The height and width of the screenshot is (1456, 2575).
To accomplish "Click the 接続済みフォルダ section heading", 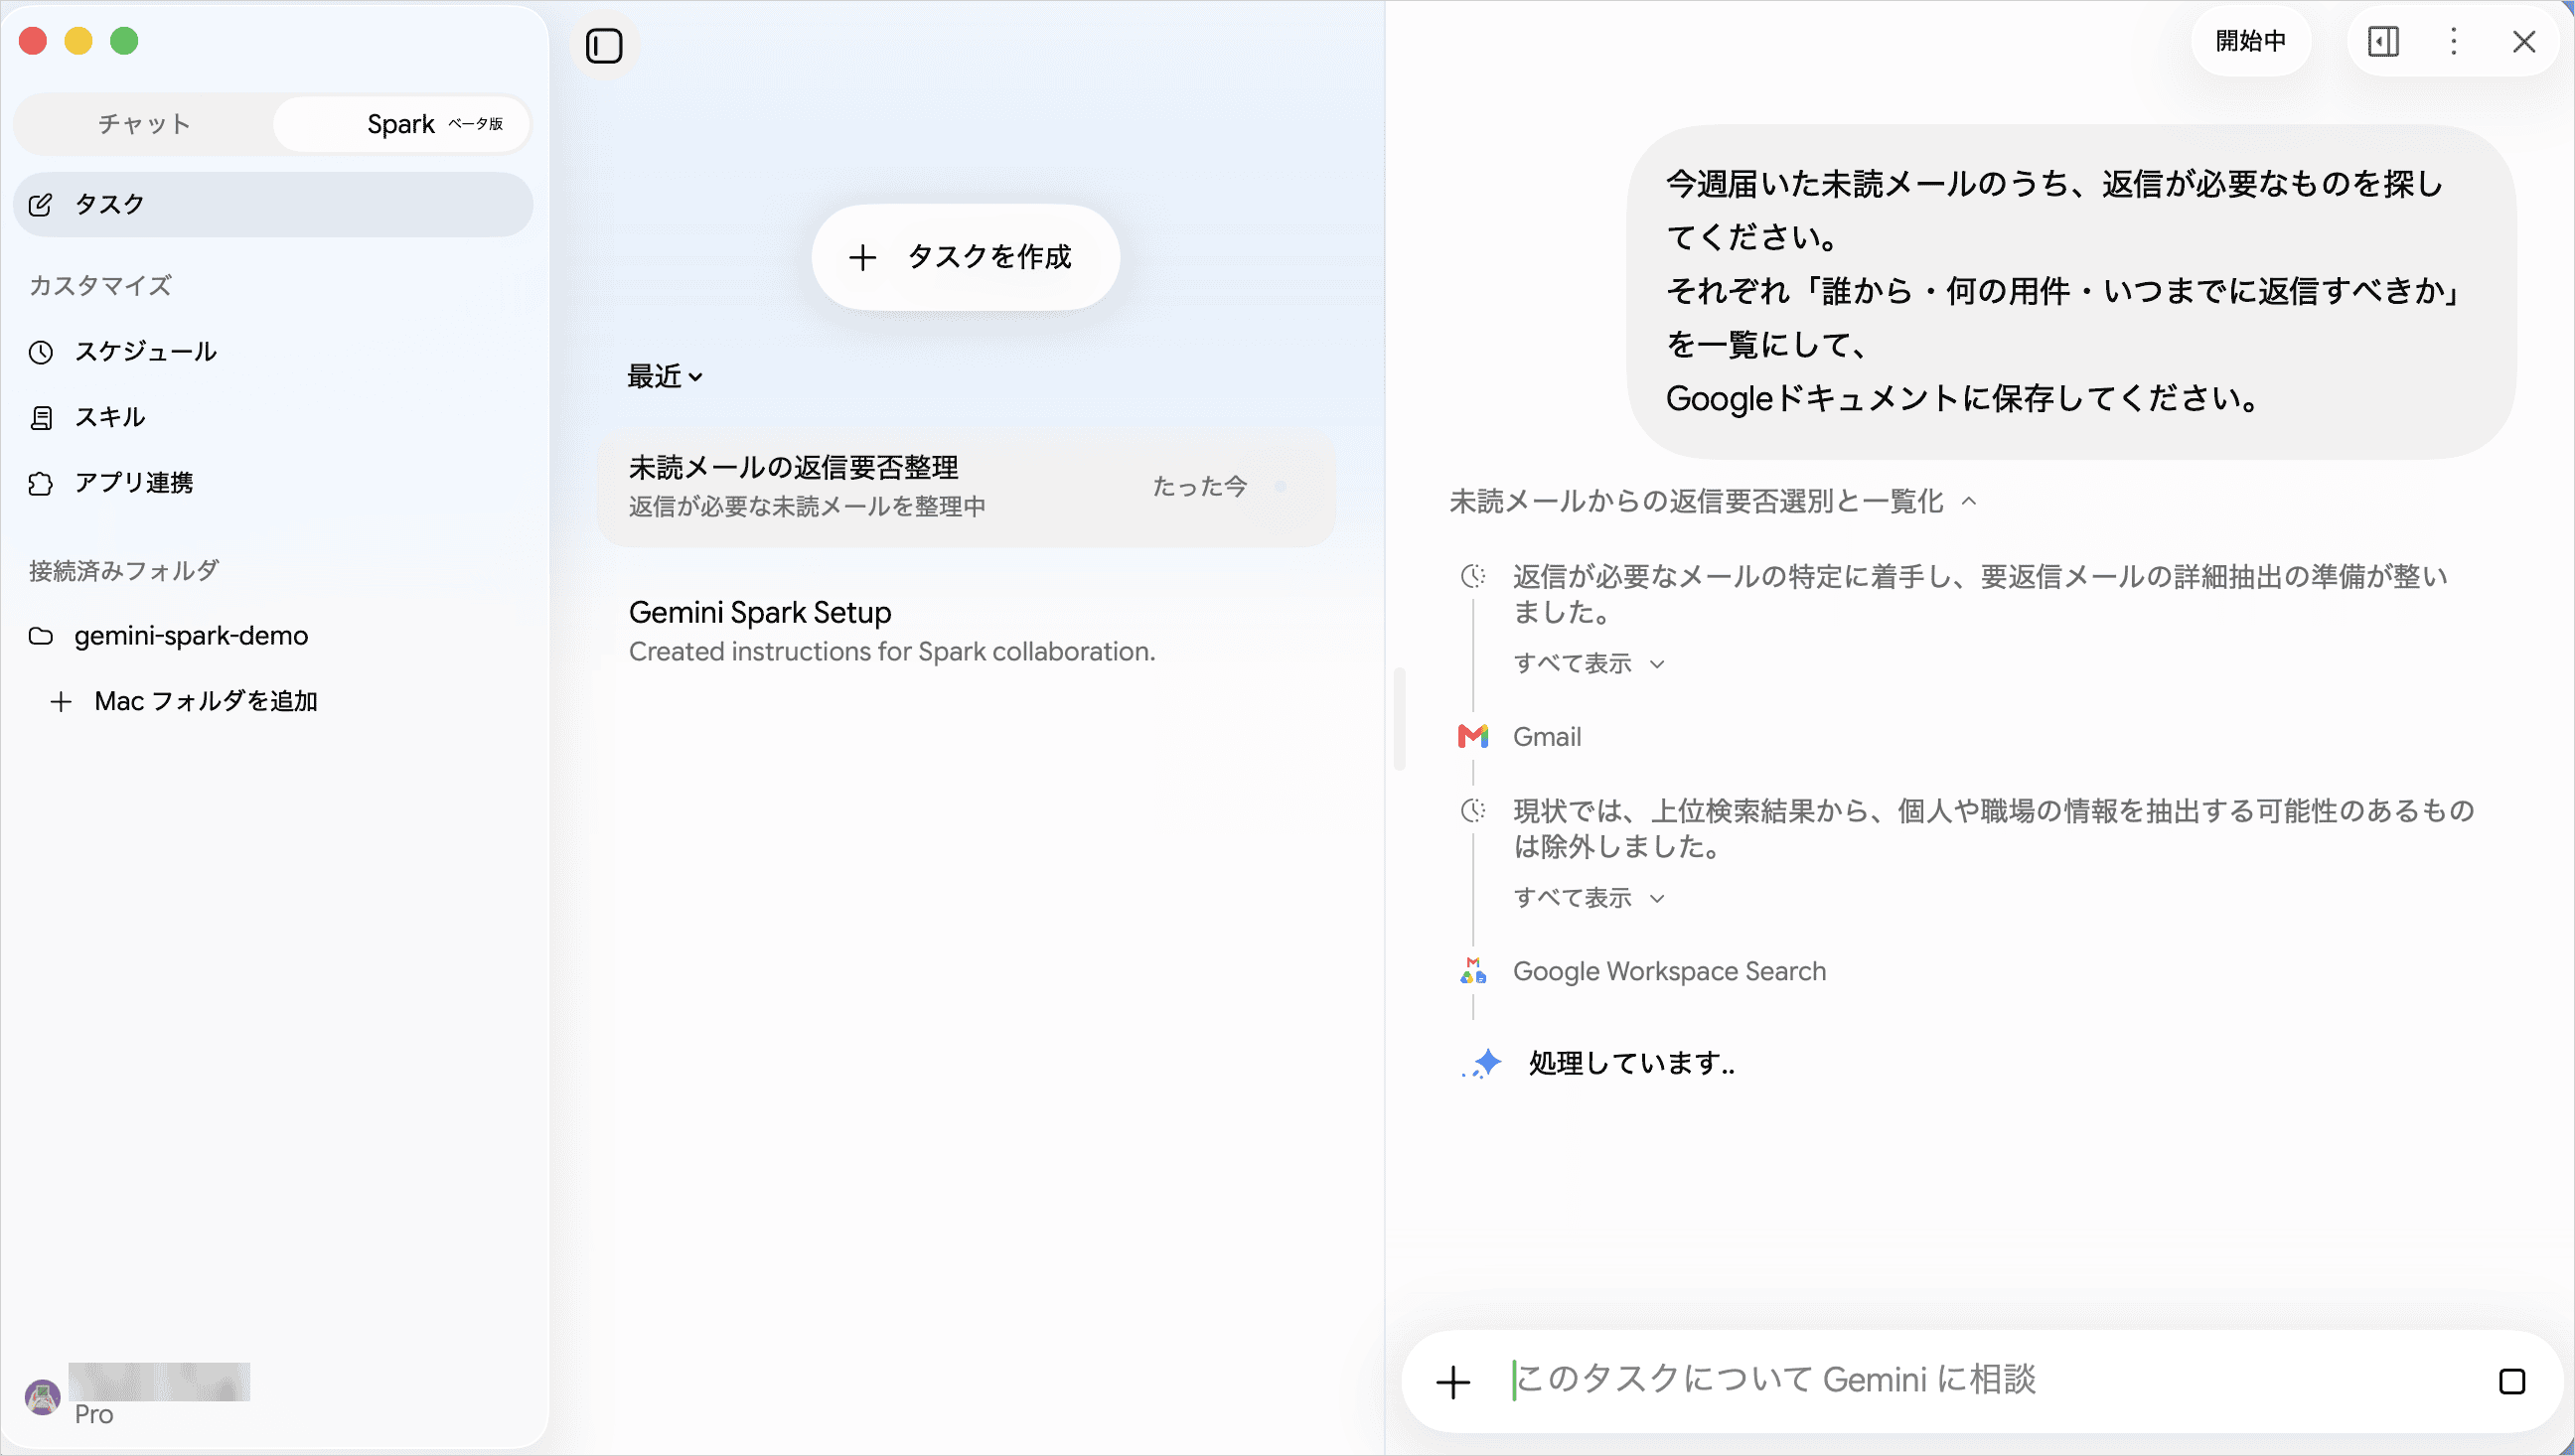I will (x=124, y=571).
